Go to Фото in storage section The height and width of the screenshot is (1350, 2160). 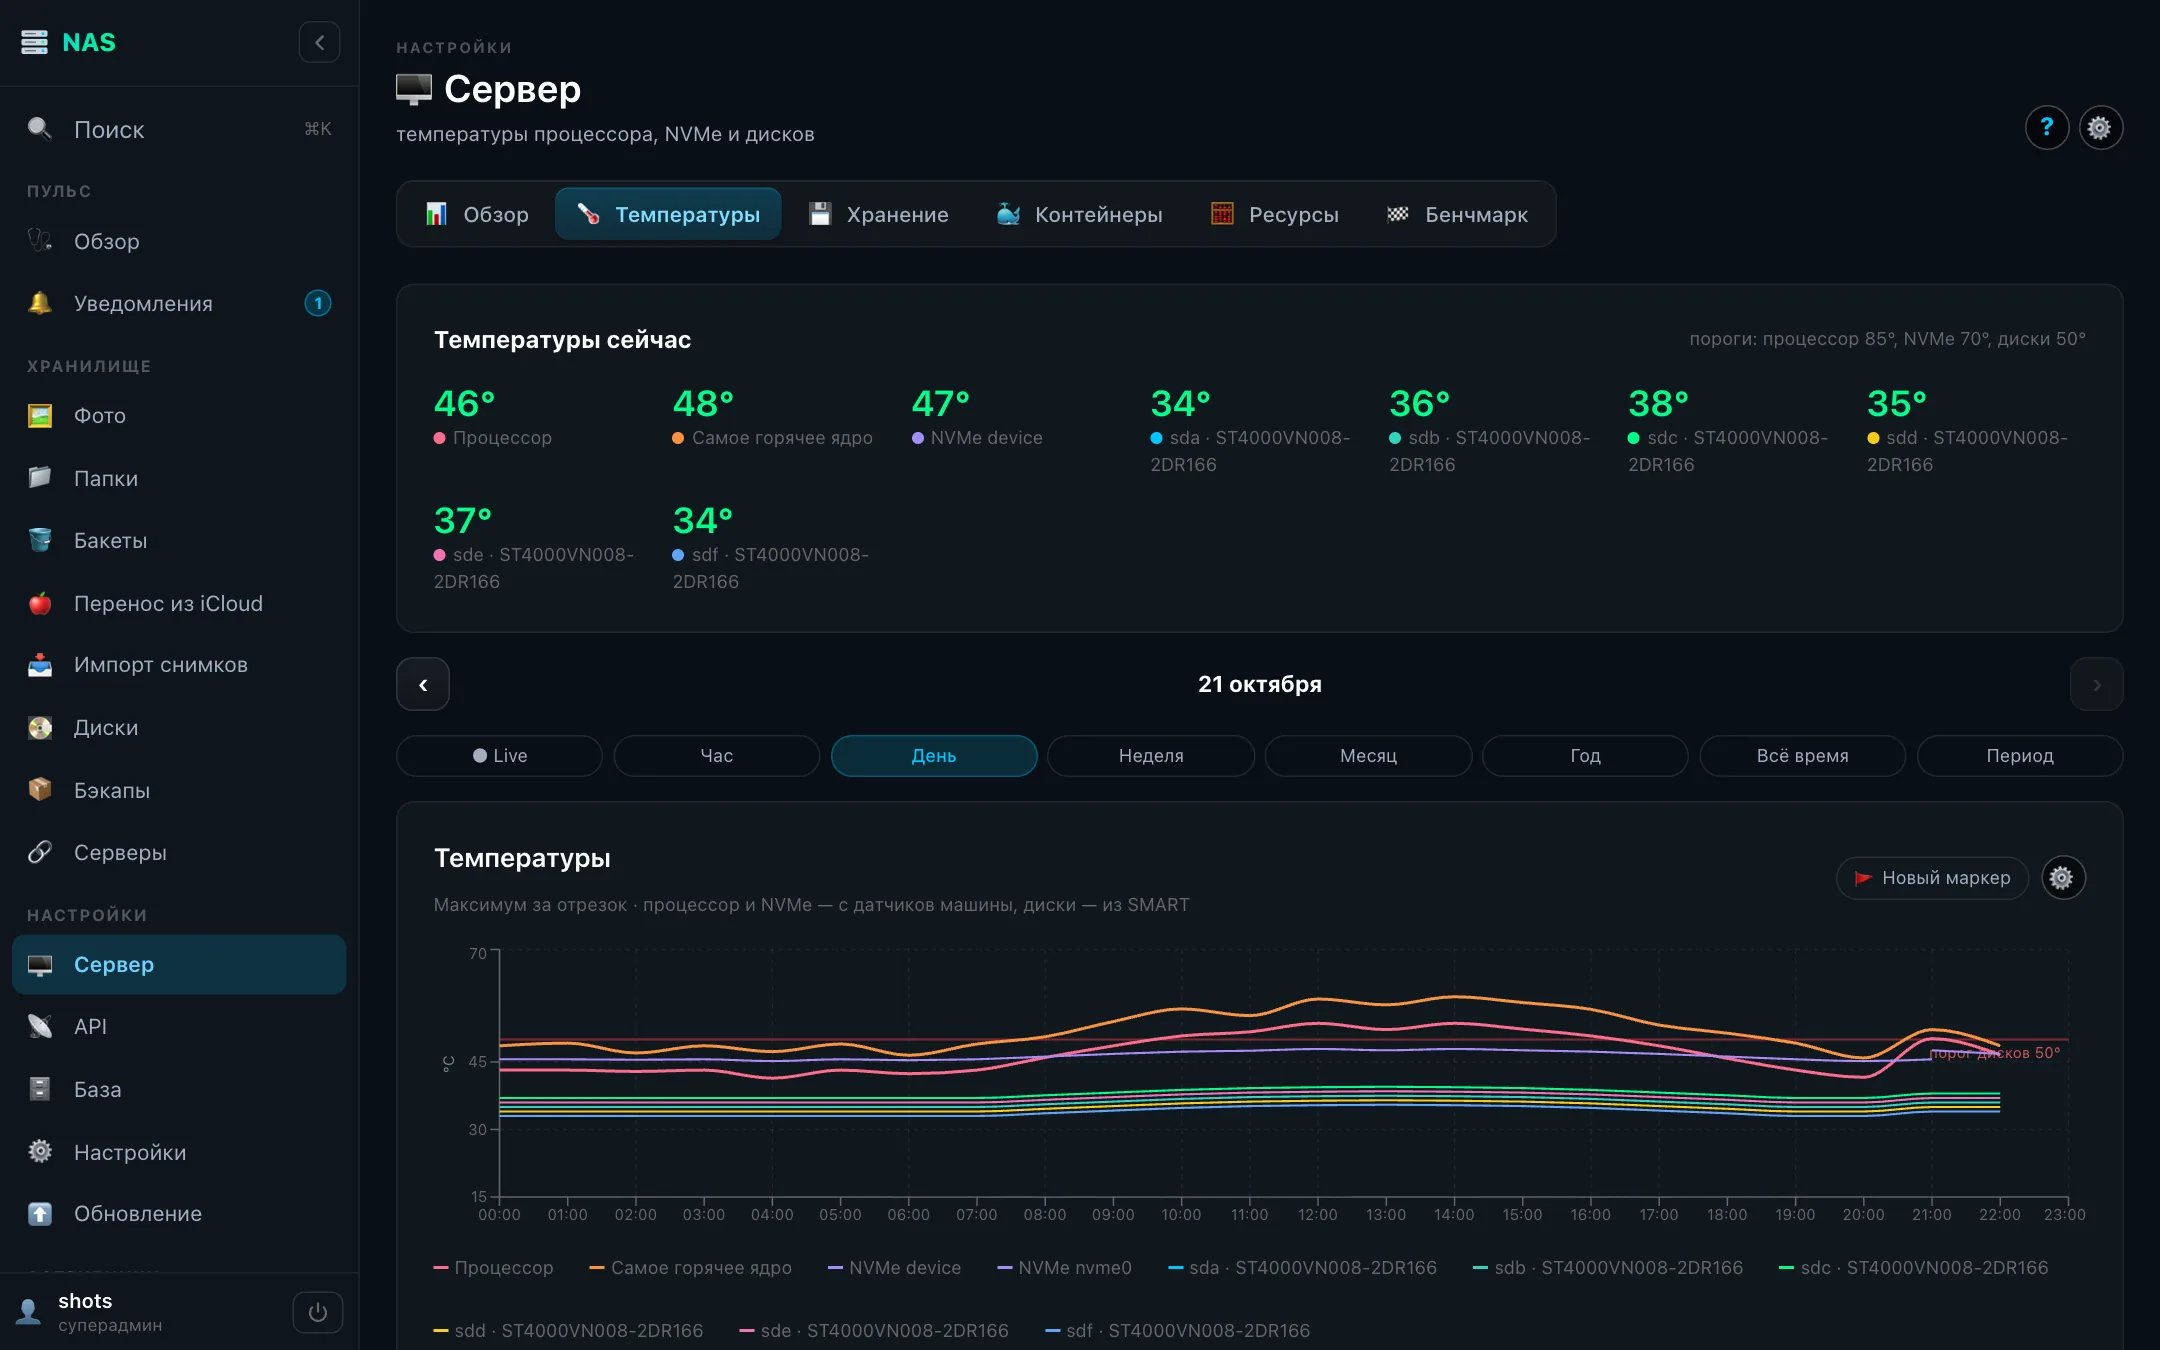[x=179, y=415]
